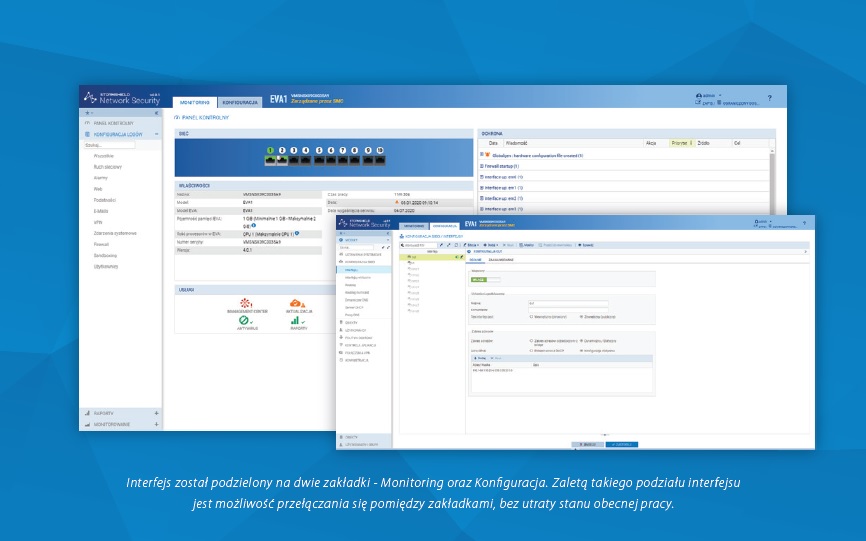Open admin dropdown arrow in back window
Image resolution: width=866 pixels, height=541 pixels.
(x=720, y=96)
